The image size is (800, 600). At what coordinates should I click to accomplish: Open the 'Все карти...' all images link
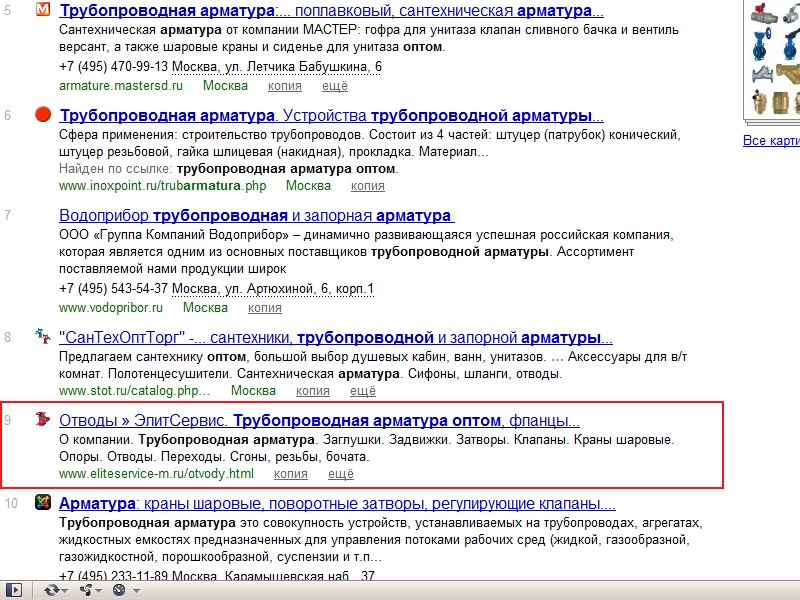click(771, 140)
